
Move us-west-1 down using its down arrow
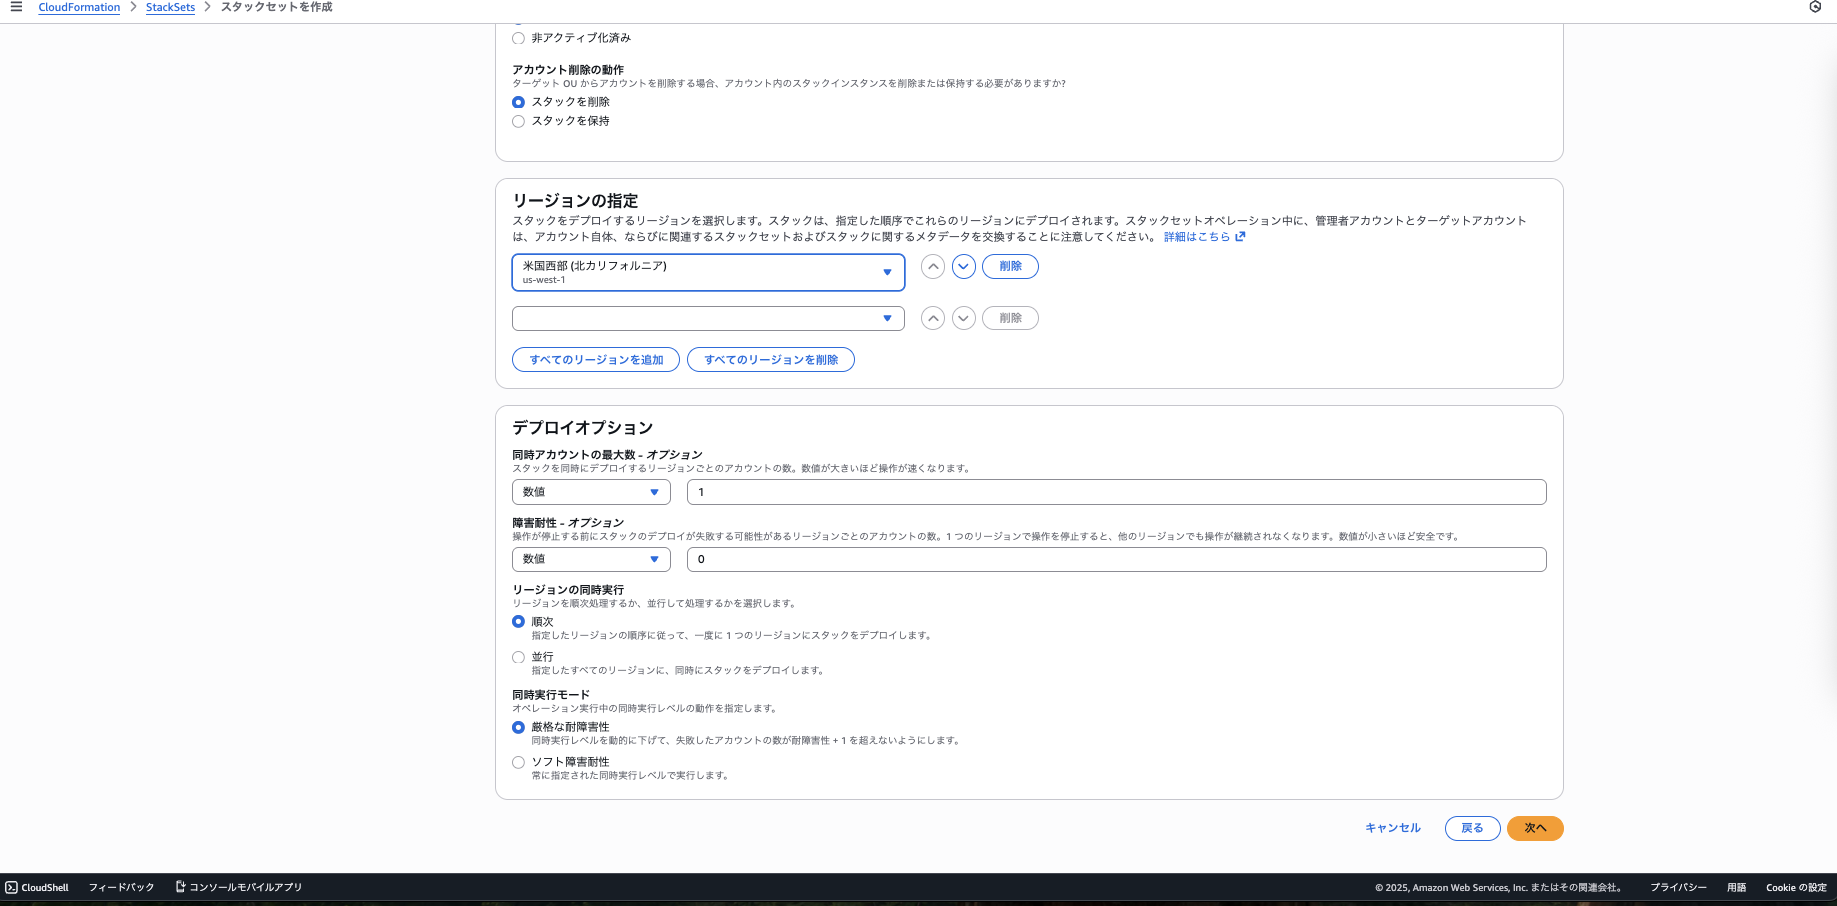click(963, 266)
